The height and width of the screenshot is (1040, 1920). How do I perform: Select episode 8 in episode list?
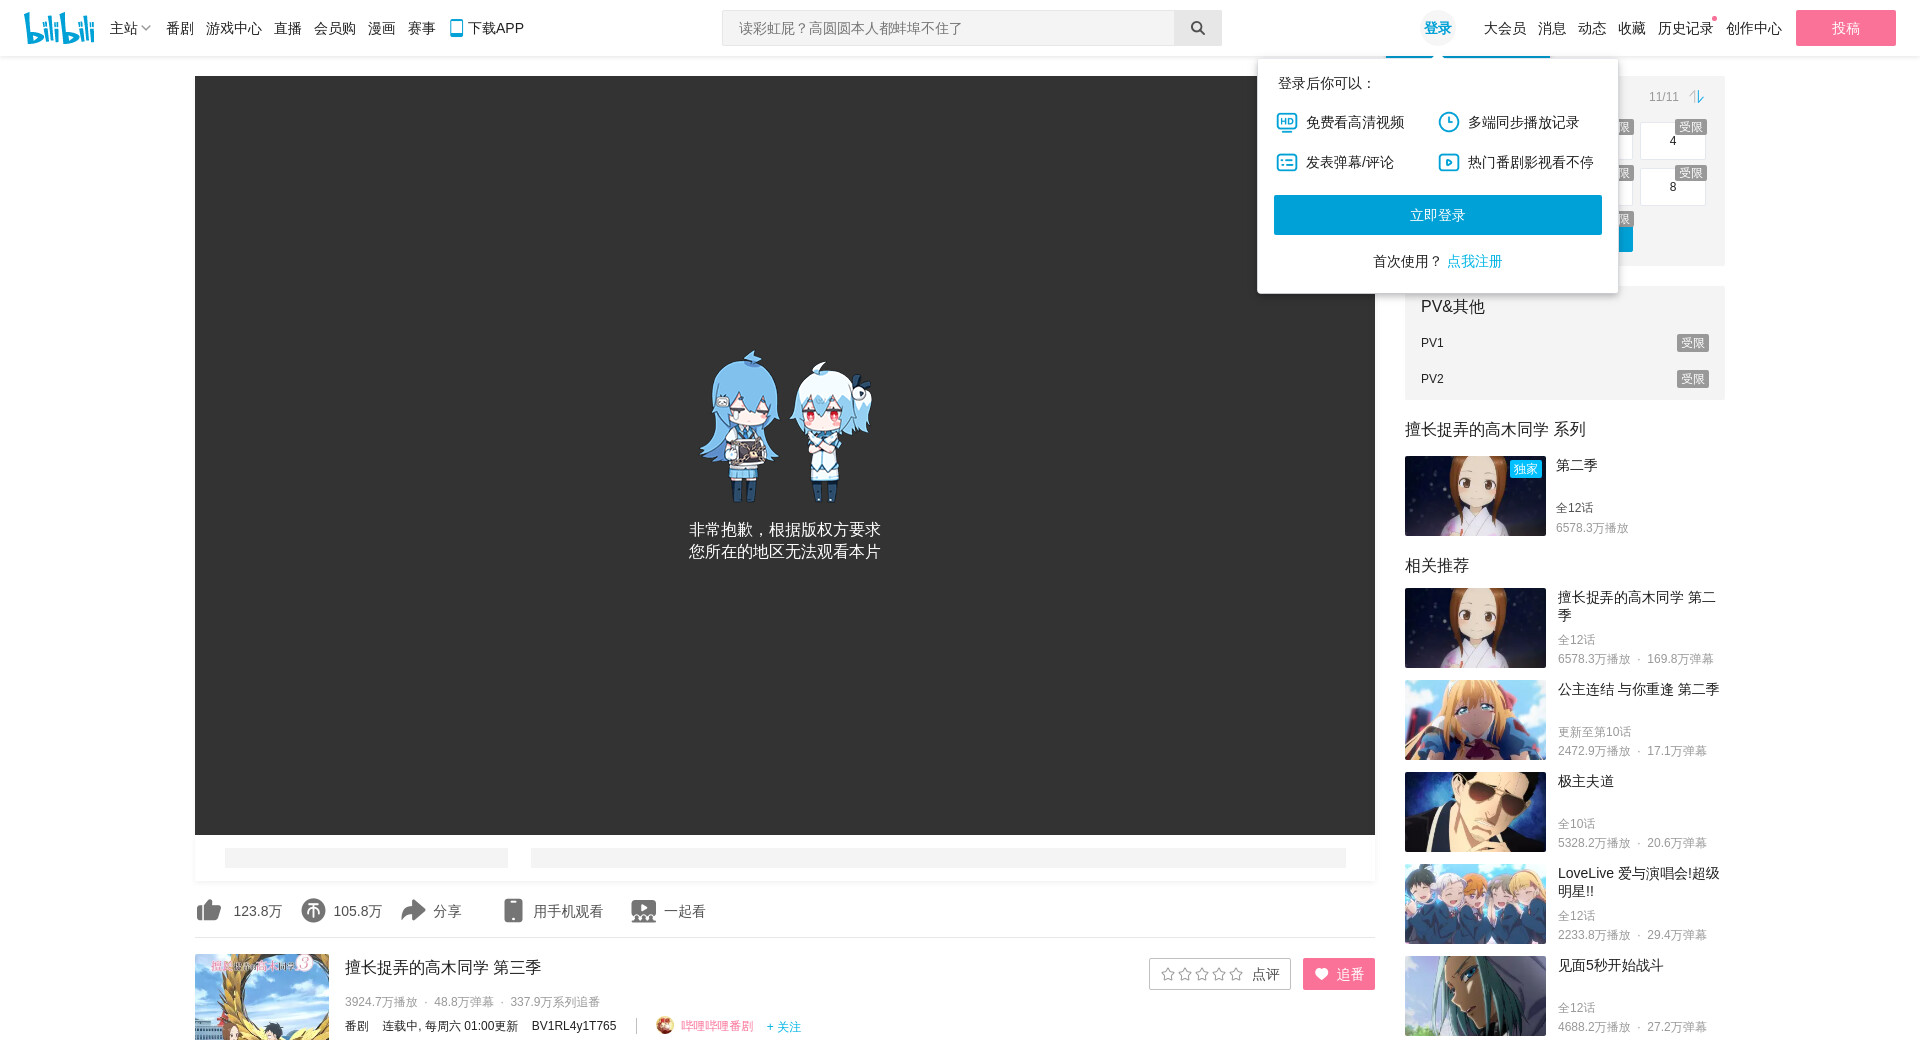1673,187
